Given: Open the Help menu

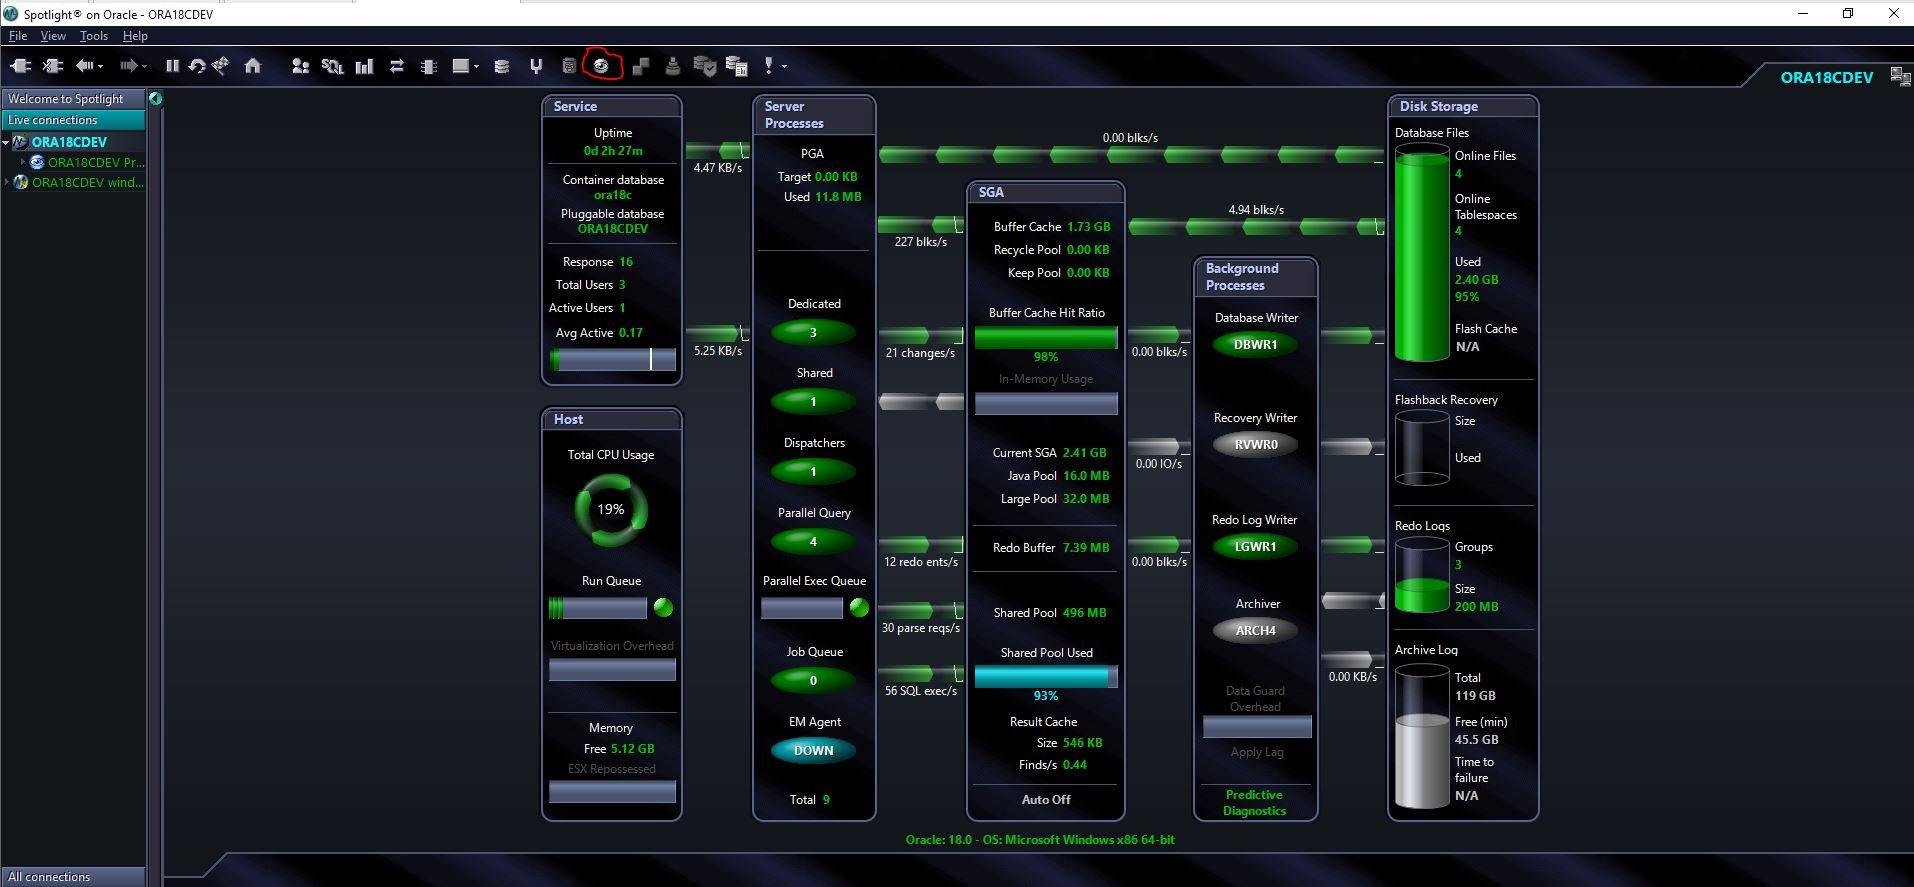Looking at the screenshot, I should [135, 36].
